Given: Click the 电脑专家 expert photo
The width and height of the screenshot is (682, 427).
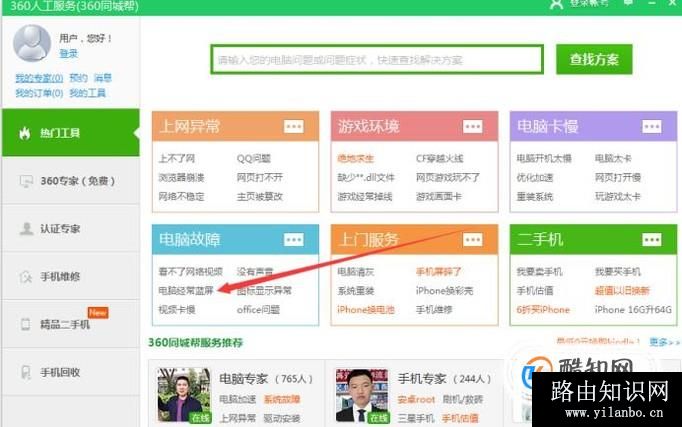Looking at the screenshot, I should (x=184, y=395).
